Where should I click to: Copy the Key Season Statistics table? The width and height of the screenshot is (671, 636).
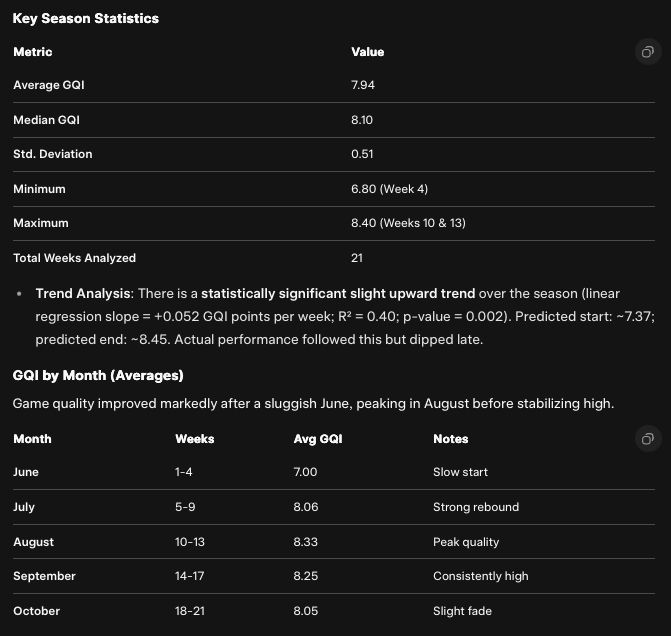click(x=647, y=52)
